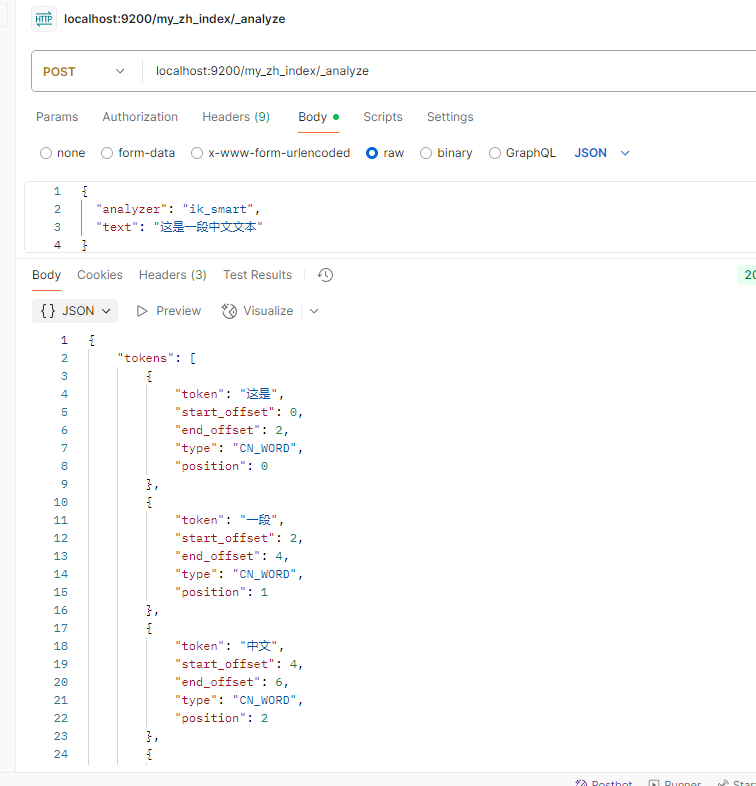Select the binary body radio option
Screen dimensions: 756x786
pos(426,153)
